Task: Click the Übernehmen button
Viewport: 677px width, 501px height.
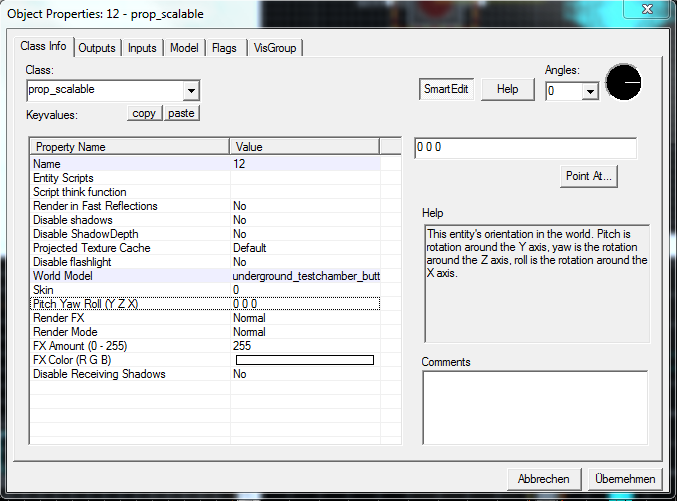Action: point(625,479)
